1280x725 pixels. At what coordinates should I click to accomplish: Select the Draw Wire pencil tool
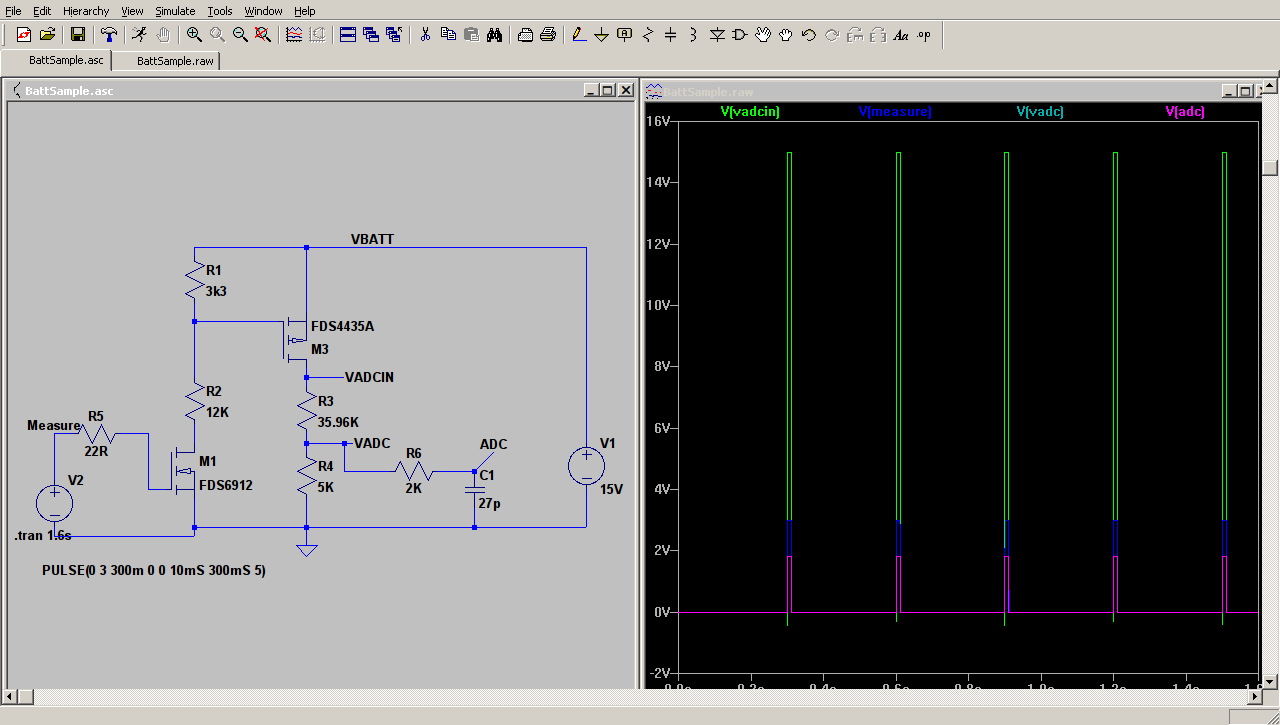(x=578, y=35)
